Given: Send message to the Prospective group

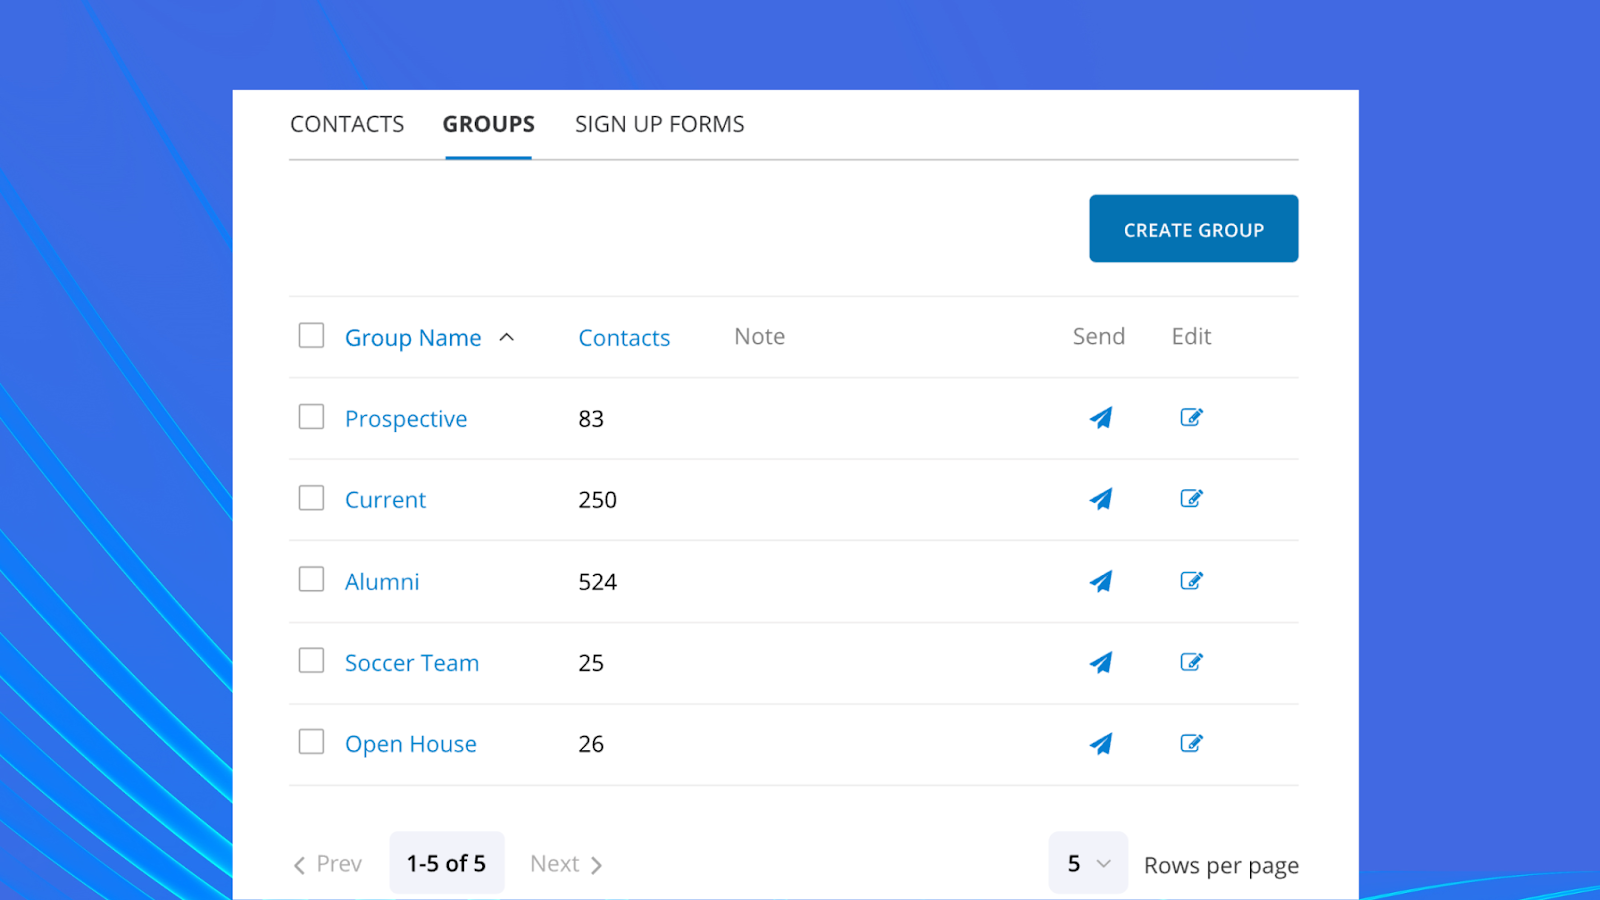Looking at the screenshot, I should pos(1100,418).
